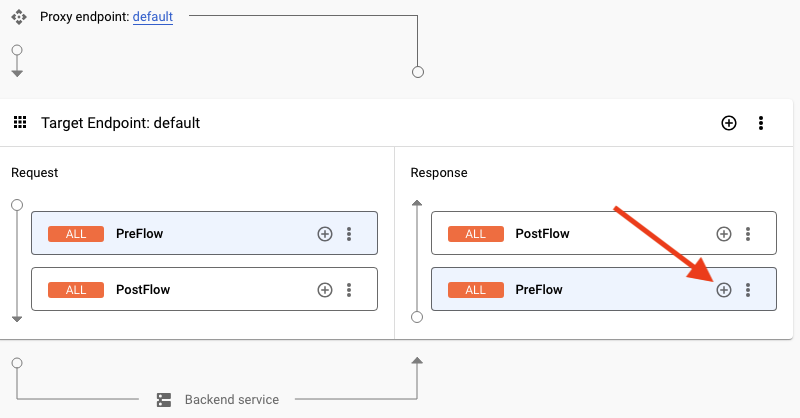Open the Proxy endpoint default link
This screenshot has width=800, height=418.
click(x=153, y=17)
